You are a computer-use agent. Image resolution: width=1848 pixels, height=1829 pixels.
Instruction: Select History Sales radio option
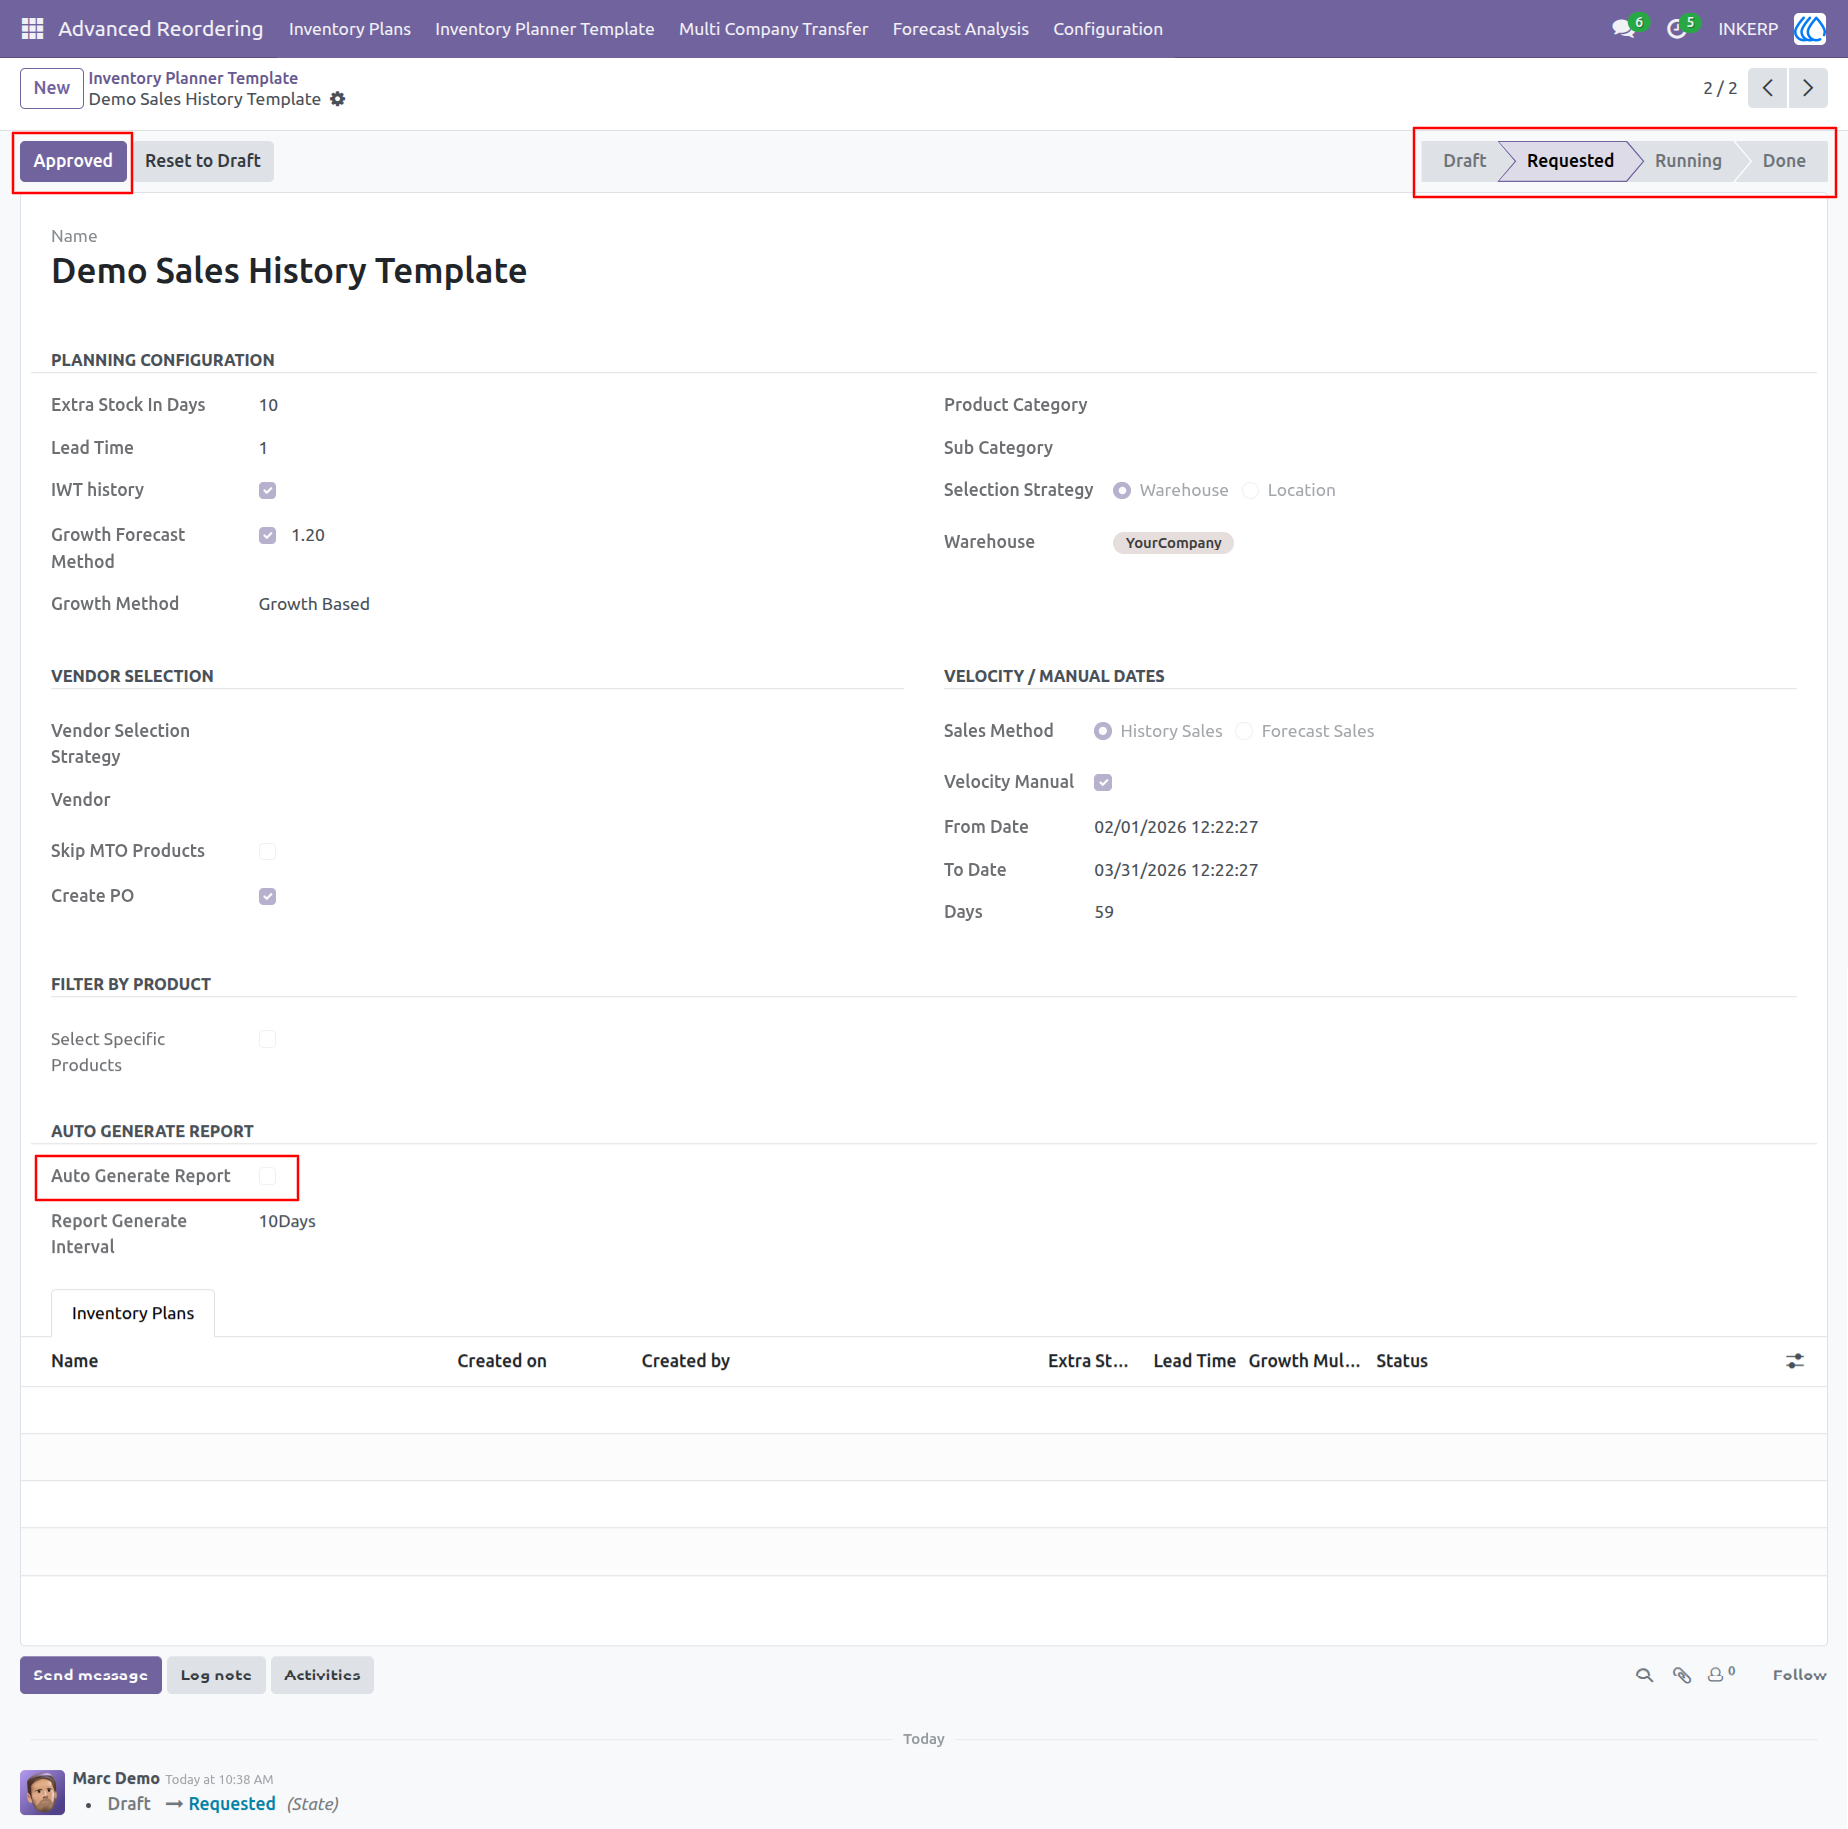pyautogui.click(x=1103, y=731)
